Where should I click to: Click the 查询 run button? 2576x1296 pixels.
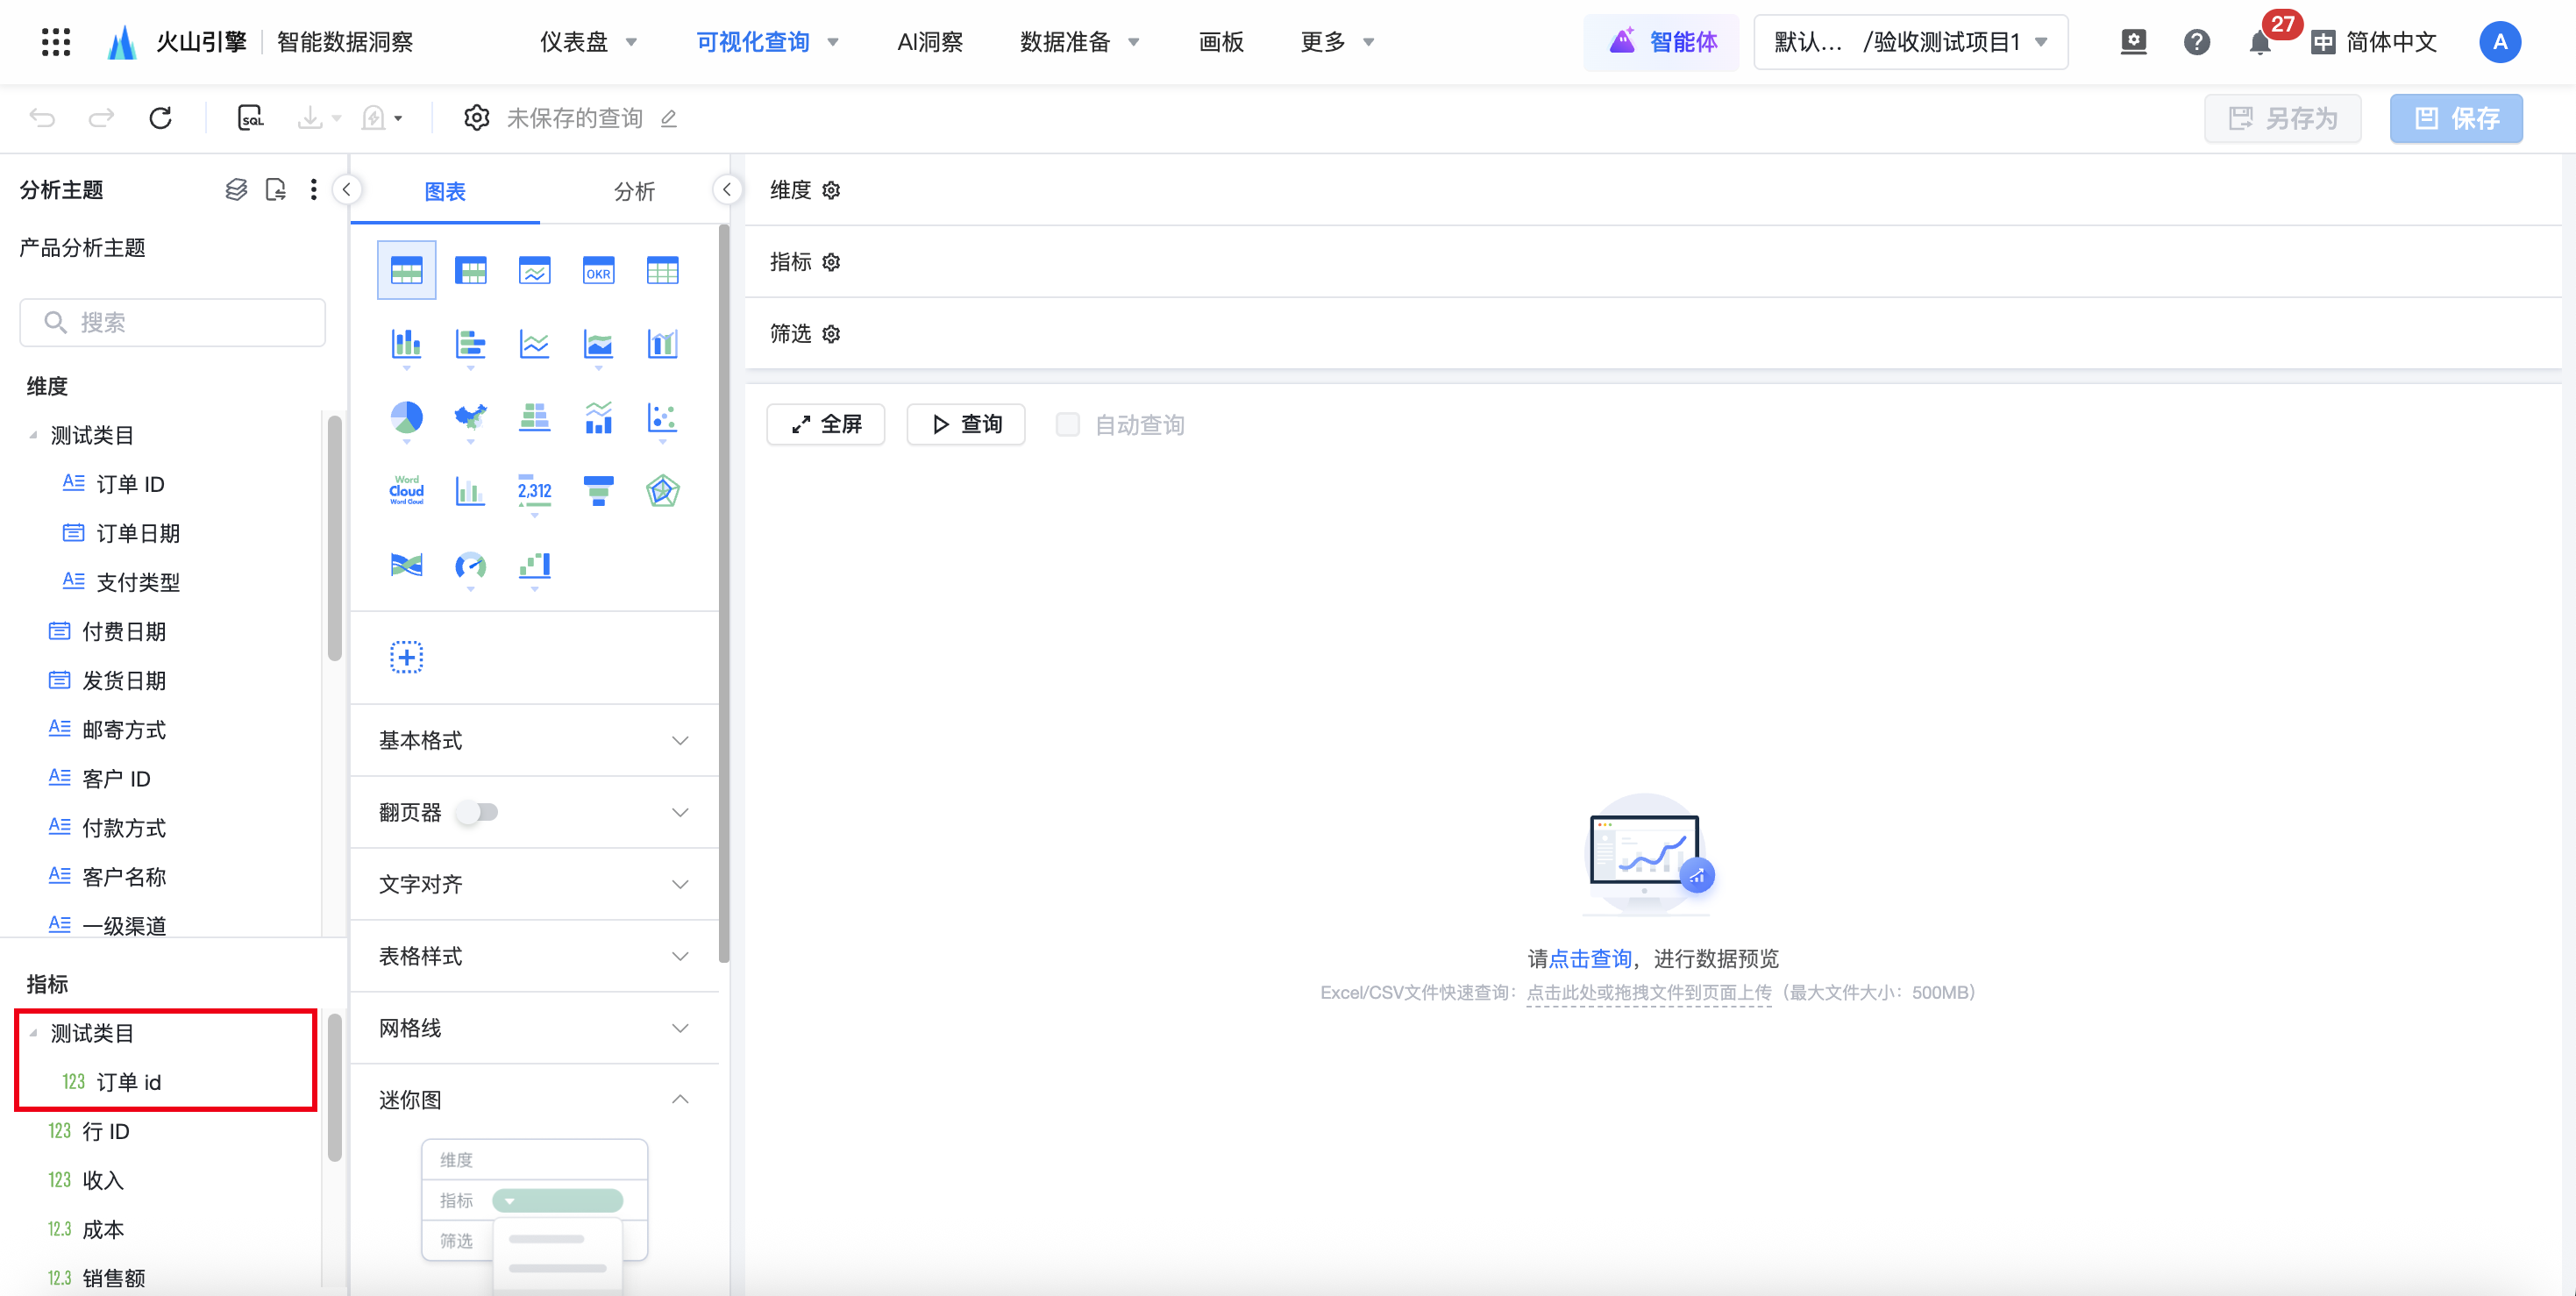tap(966, 424)
